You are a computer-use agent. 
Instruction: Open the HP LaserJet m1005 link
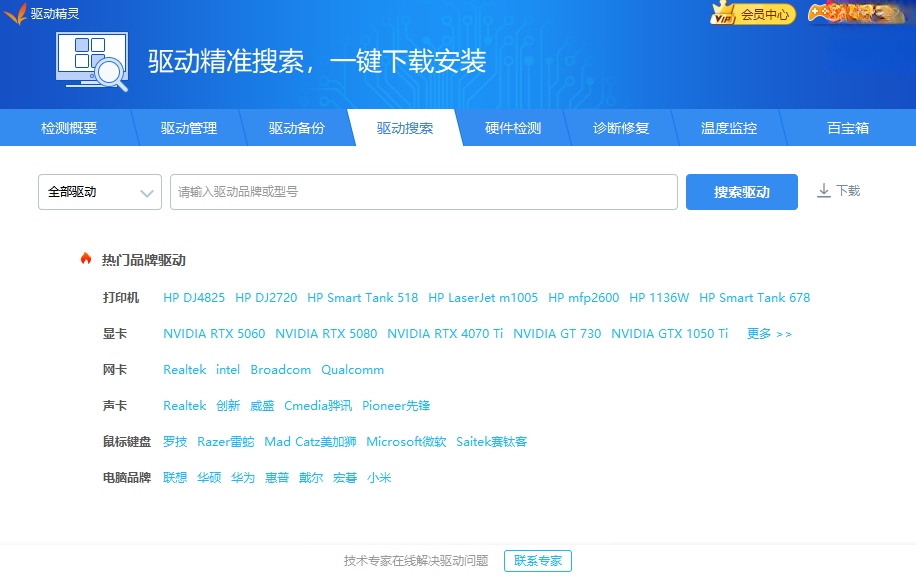tap(483, 298)
